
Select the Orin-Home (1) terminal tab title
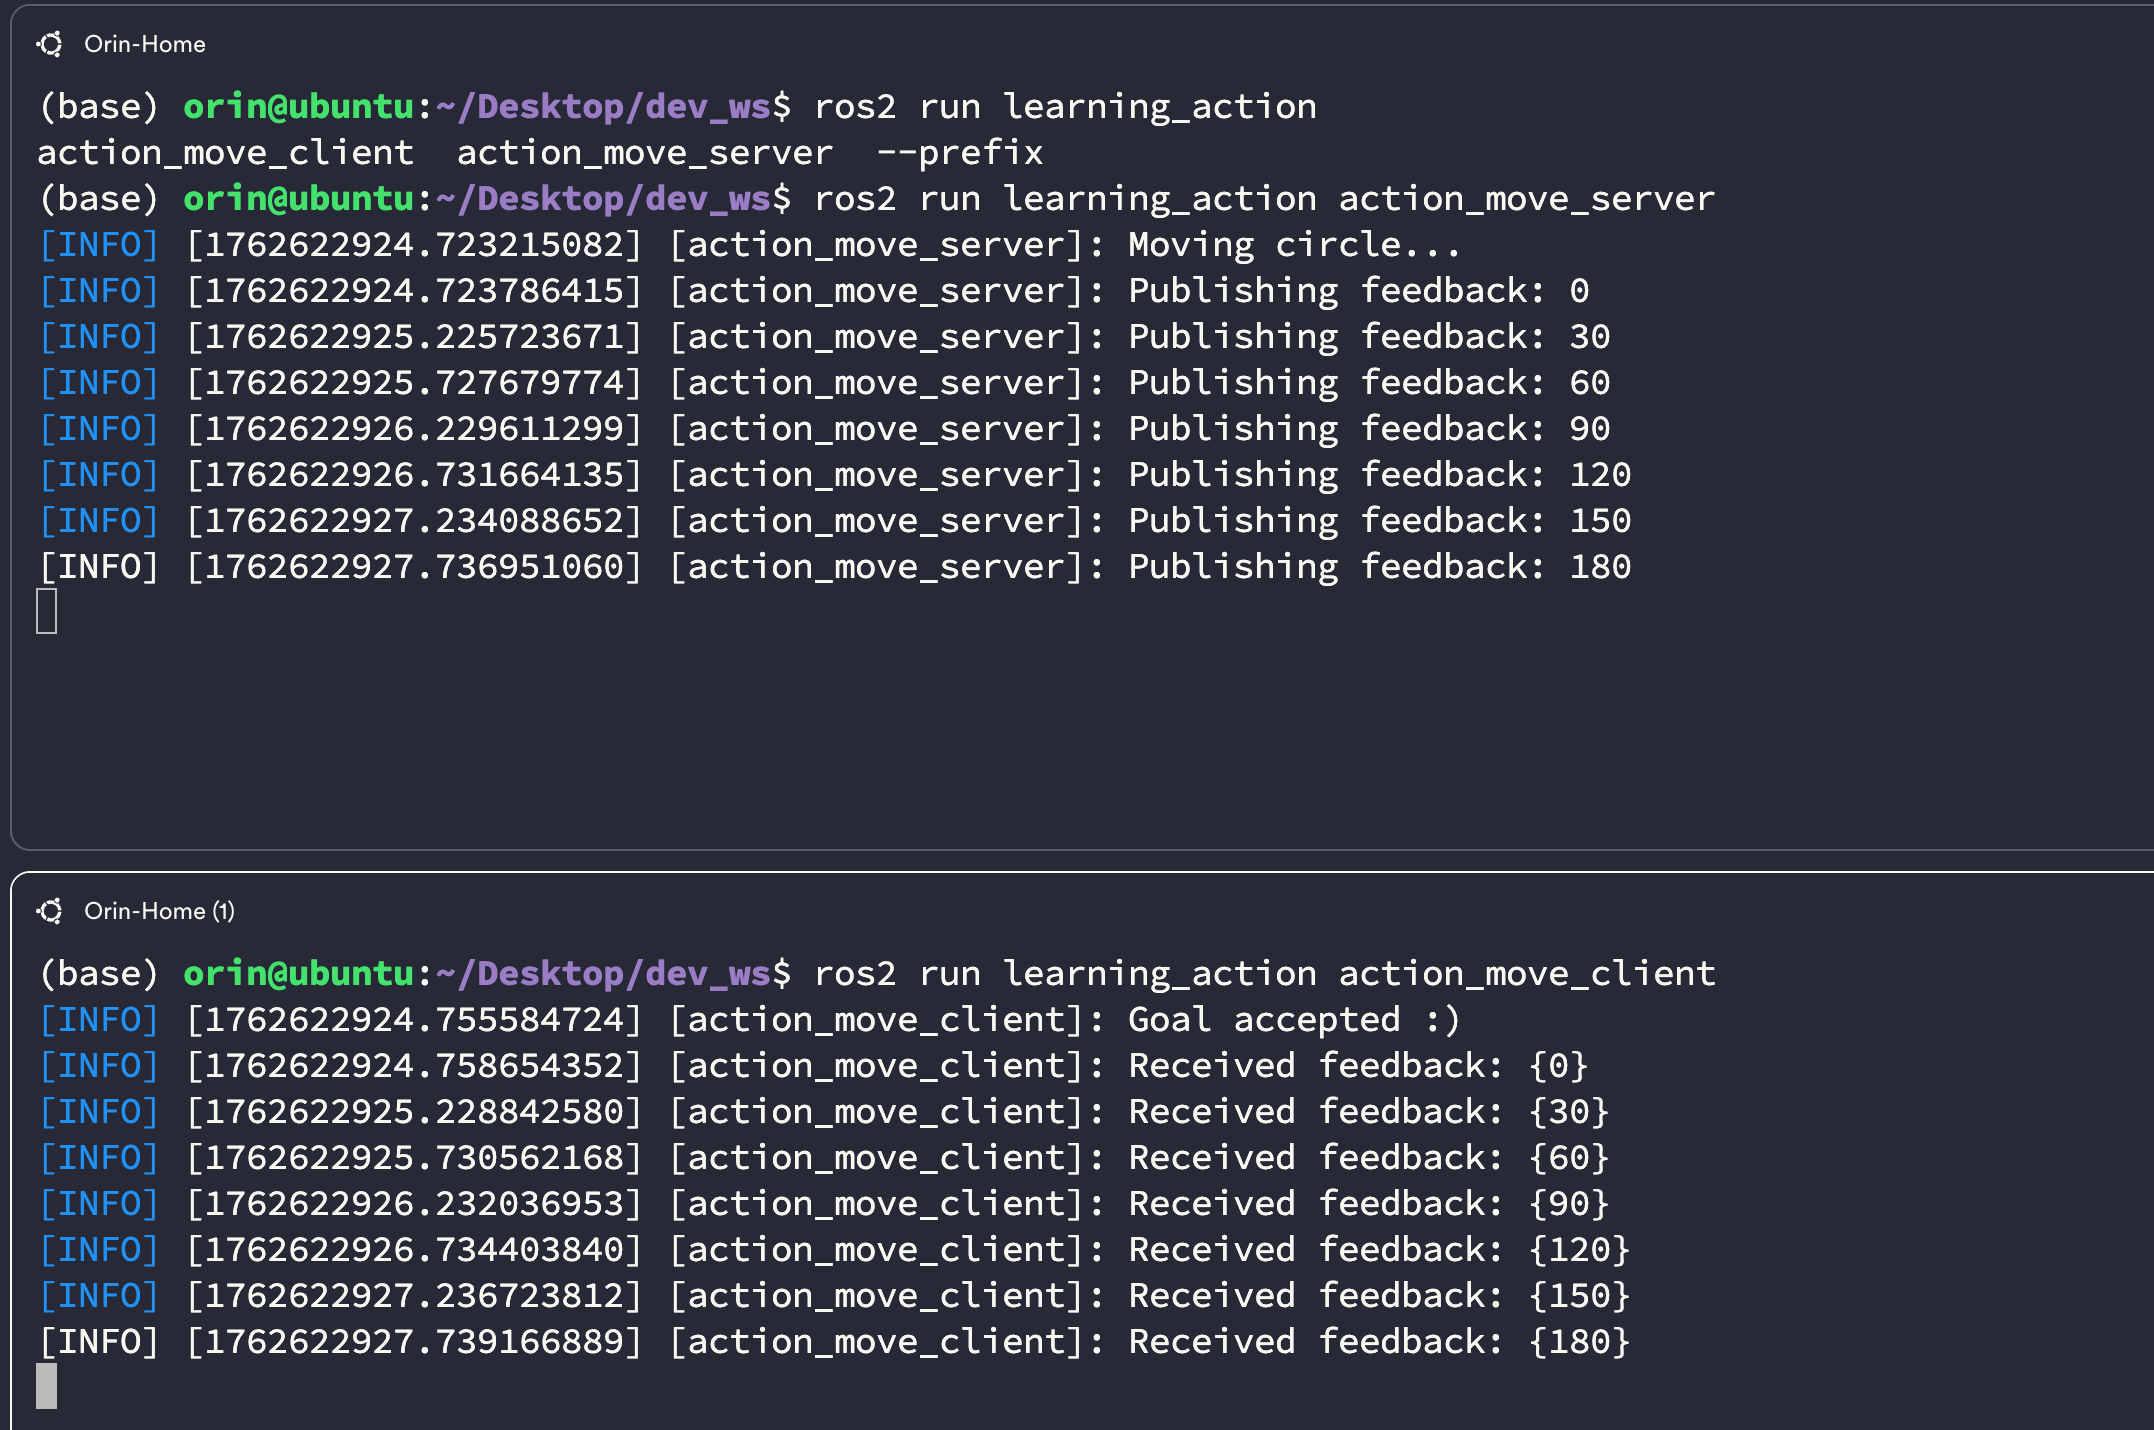tap(159, 911)
